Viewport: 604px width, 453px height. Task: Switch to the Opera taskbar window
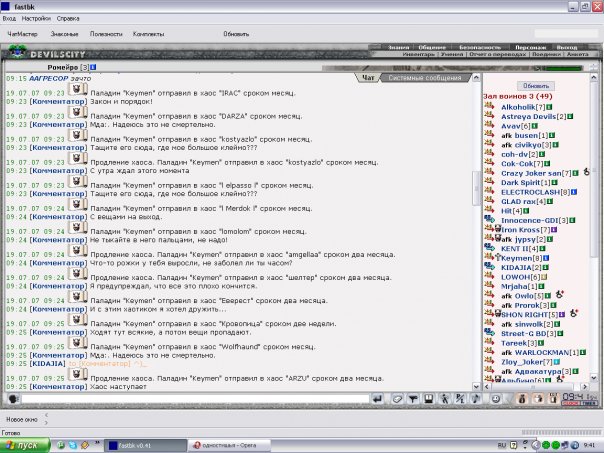click(x=229, y=445)
